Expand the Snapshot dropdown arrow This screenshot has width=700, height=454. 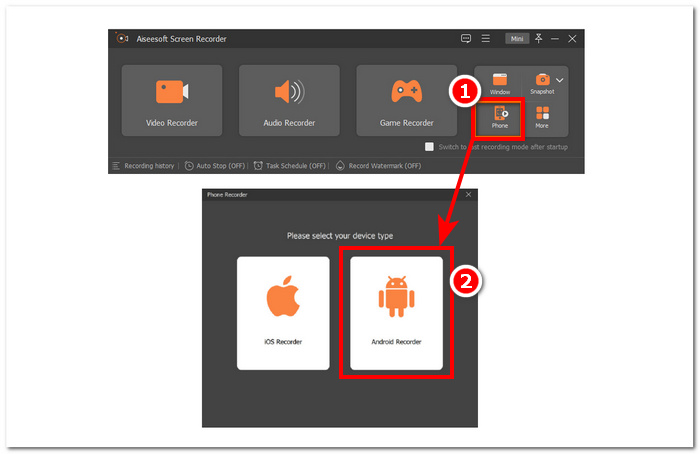560,79
